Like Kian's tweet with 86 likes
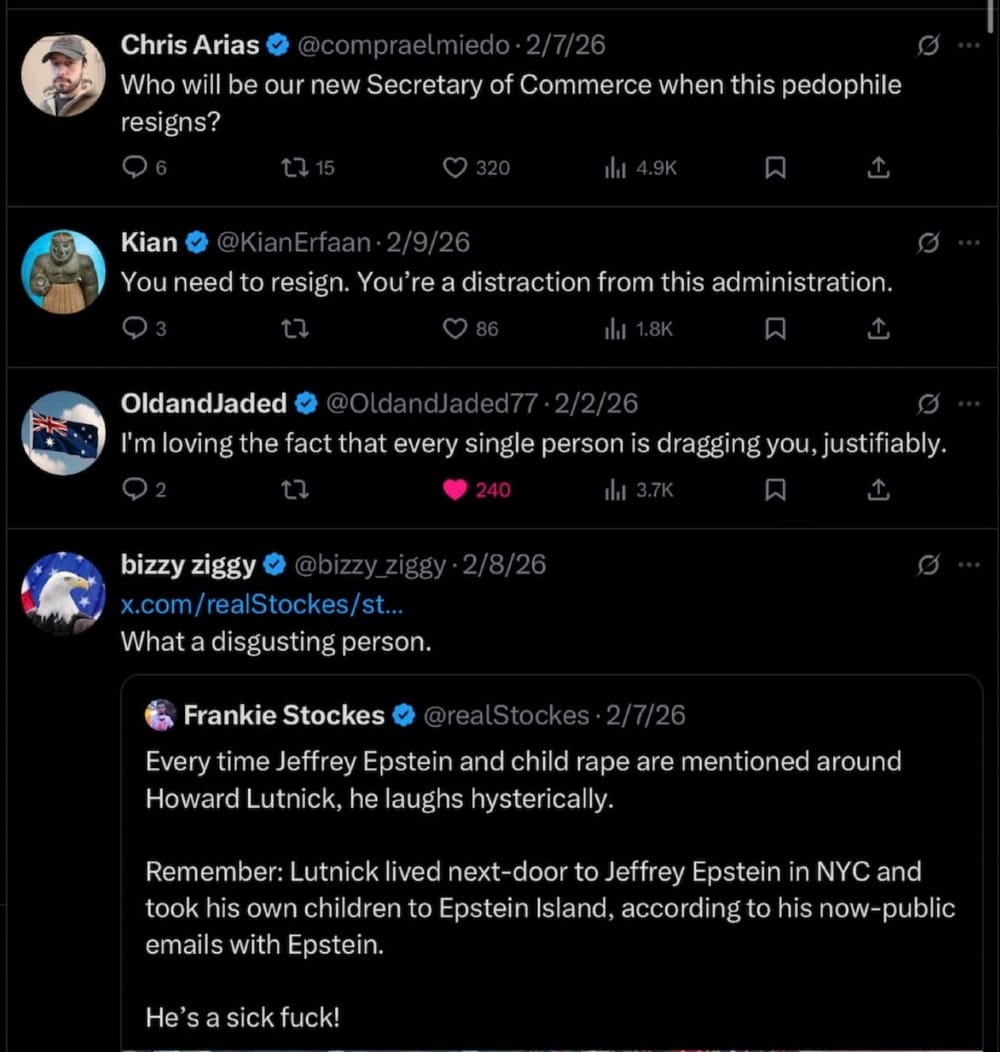Screen dimensions: 1000x1052 pyautogui.click(x=455, y=328)
